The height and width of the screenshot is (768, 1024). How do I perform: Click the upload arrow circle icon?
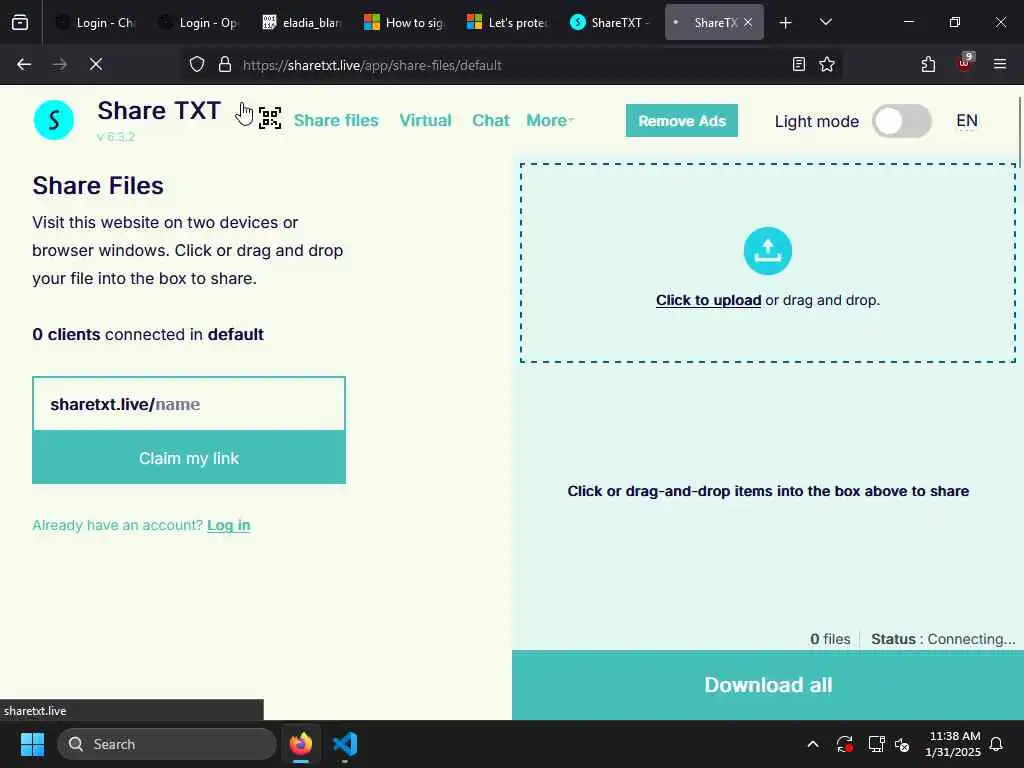point(767,251)
